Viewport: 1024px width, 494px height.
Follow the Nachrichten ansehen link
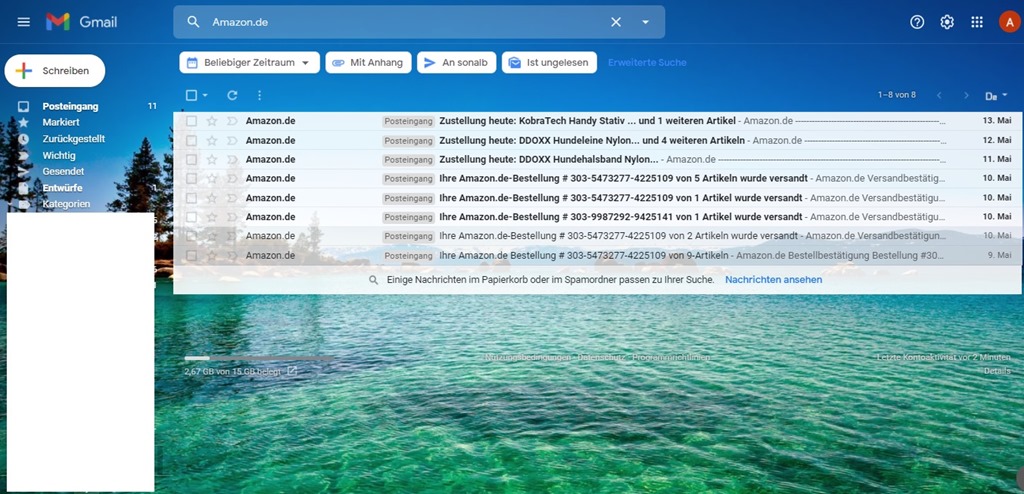click(x=774, y=280)
